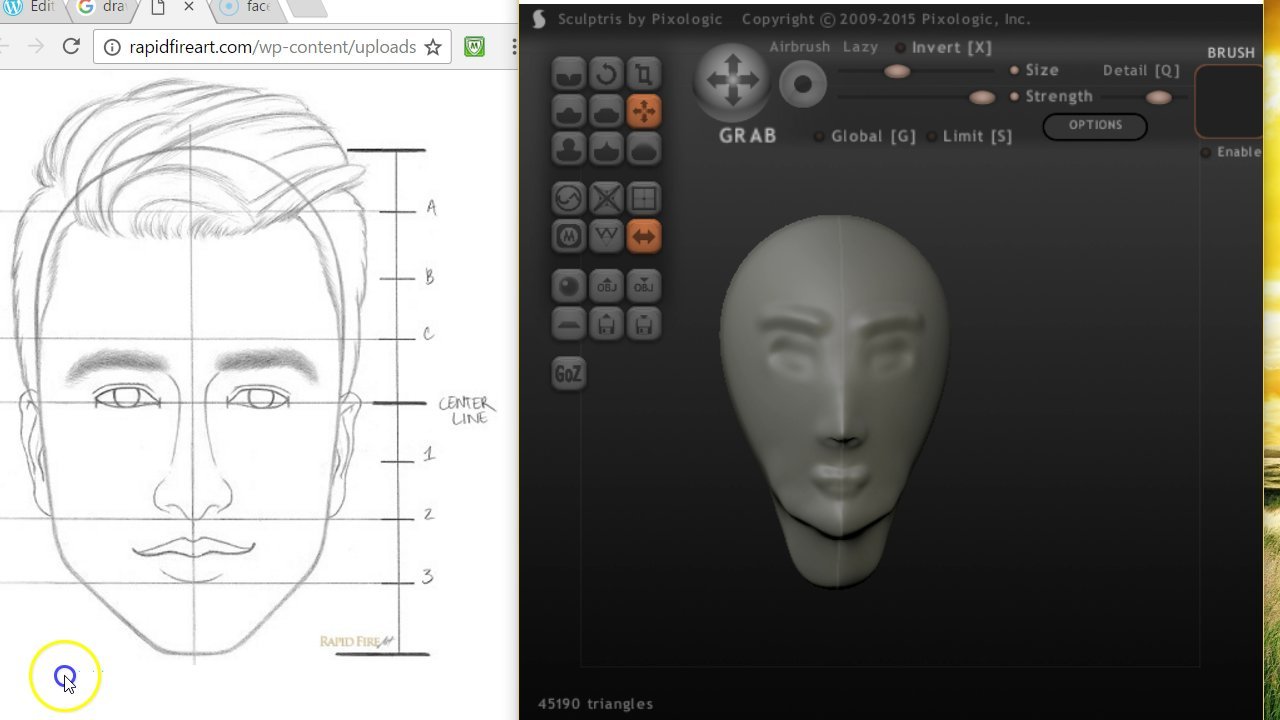Select the Smooth tool
The width and height of the screenshot is (1280, 720).
pyautogui.click(x=644, y=148)
